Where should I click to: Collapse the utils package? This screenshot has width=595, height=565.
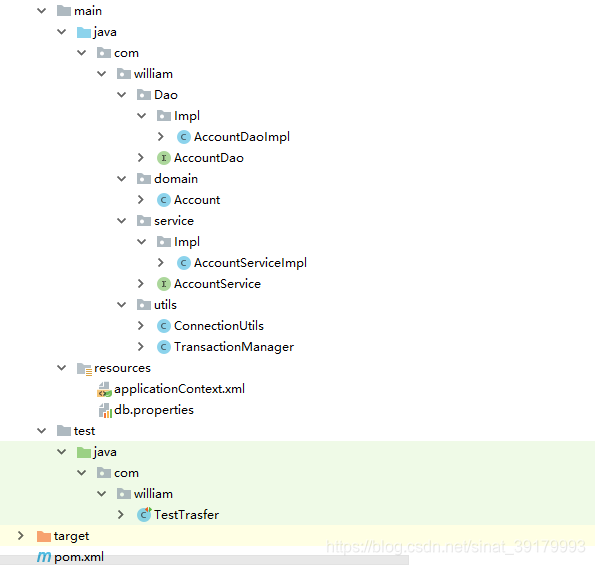pyautogui.click(x=121, y=305)
